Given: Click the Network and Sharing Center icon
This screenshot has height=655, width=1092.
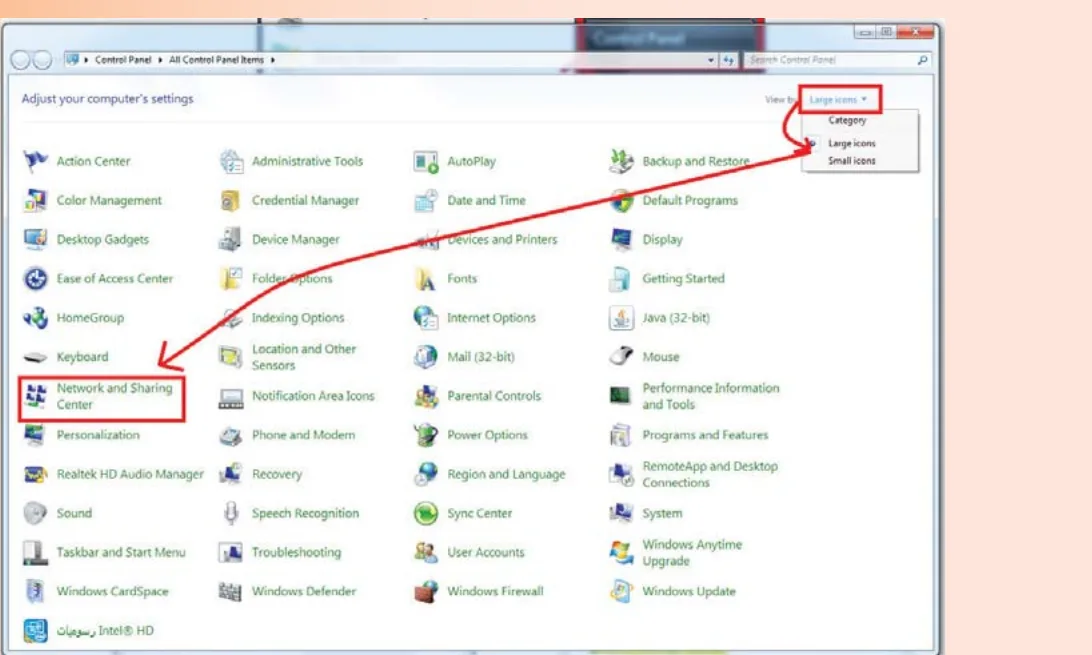Looking at the screenshot, I should click(35, 396).
